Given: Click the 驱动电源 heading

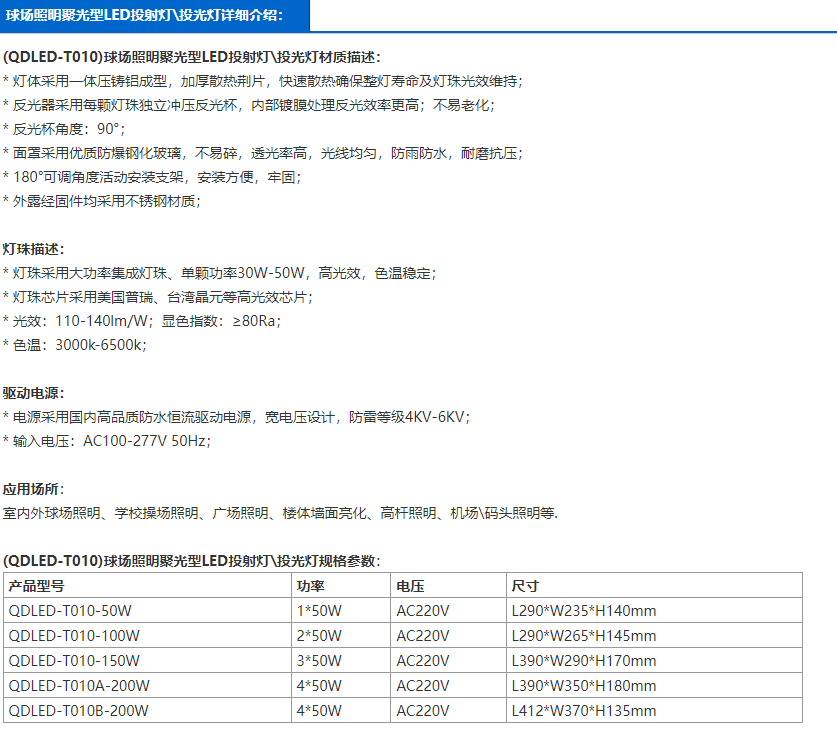Looking at the screenshot, I should click(34, 393).
